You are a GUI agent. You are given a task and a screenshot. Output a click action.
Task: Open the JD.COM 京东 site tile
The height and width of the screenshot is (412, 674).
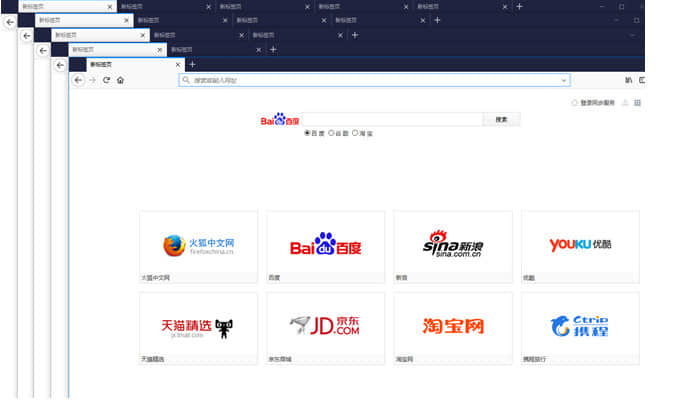pyautogui.click(x=325, y=328)
